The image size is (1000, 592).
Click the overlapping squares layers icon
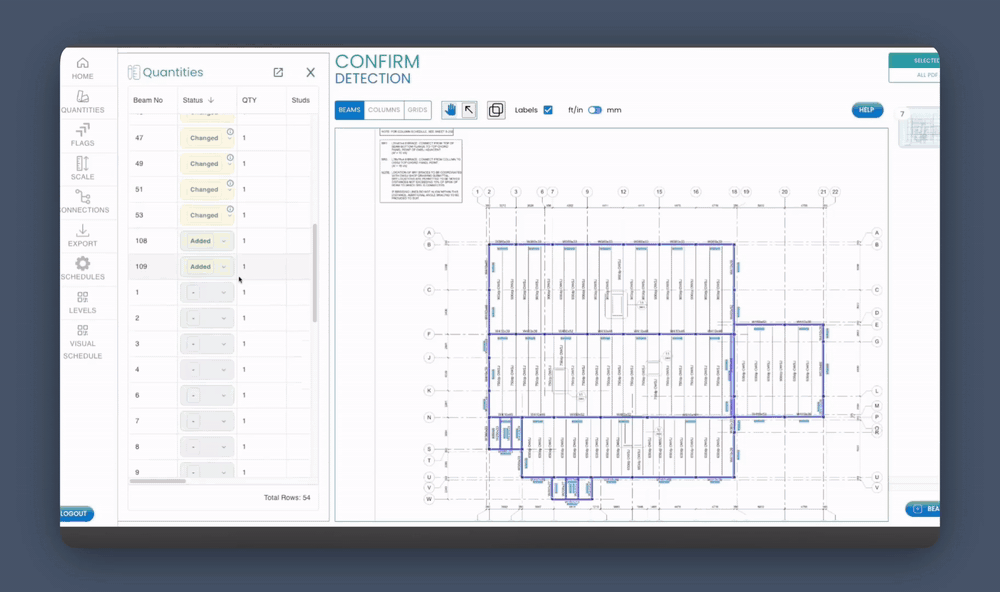pyautogui.click(x=496, y=110)
